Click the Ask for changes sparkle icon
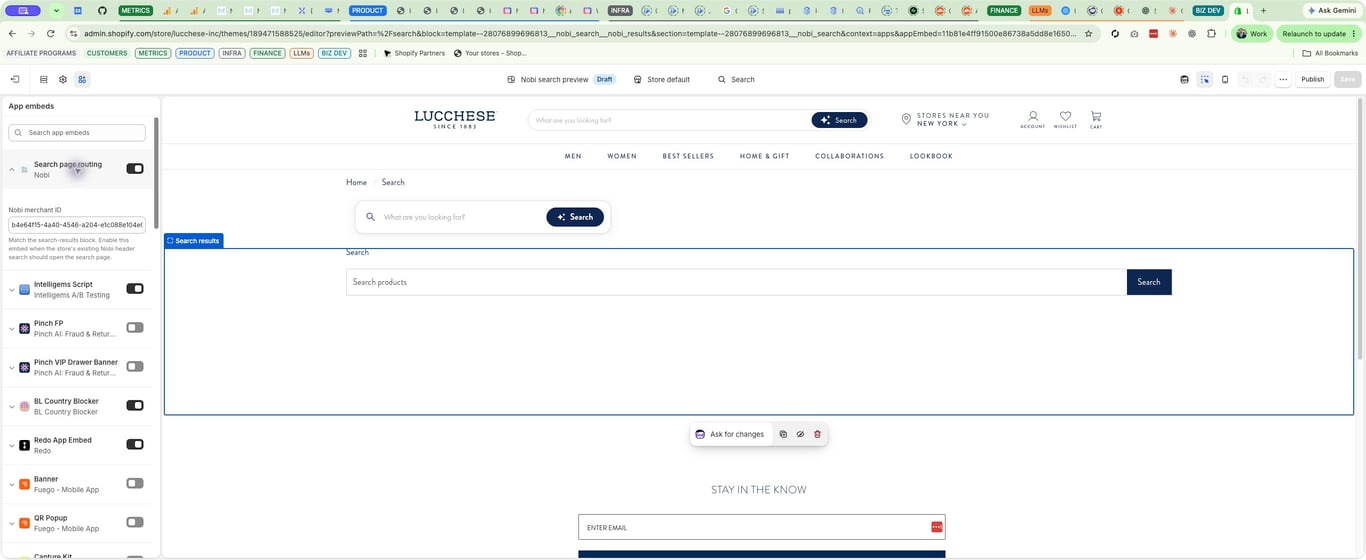Viewport: 1366px width, 560px height. pos(700,434)
